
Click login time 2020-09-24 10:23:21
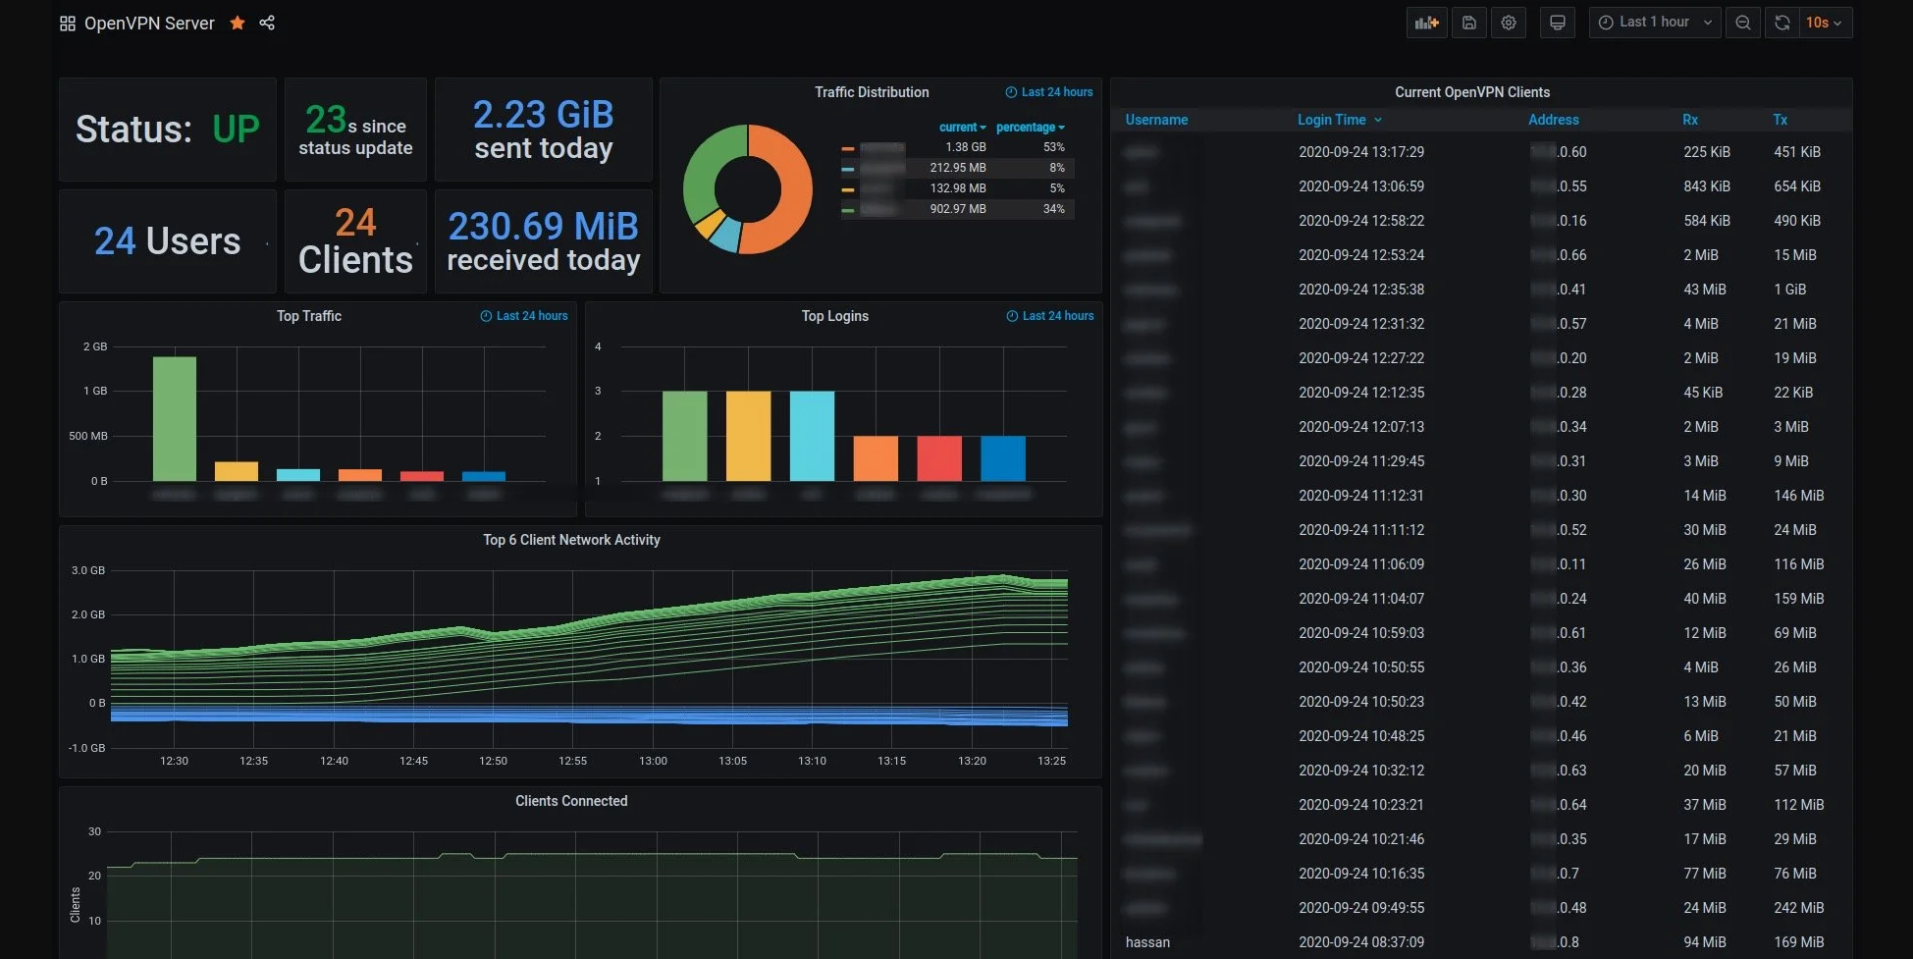point(1361,805)
